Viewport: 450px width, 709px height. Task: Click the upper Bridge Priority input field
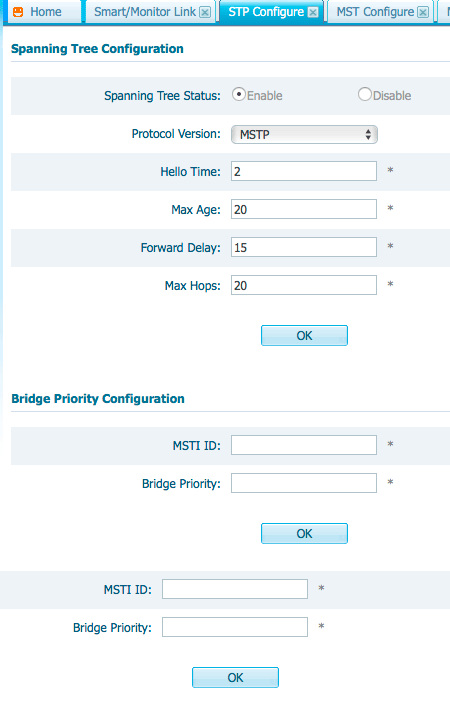304,483
